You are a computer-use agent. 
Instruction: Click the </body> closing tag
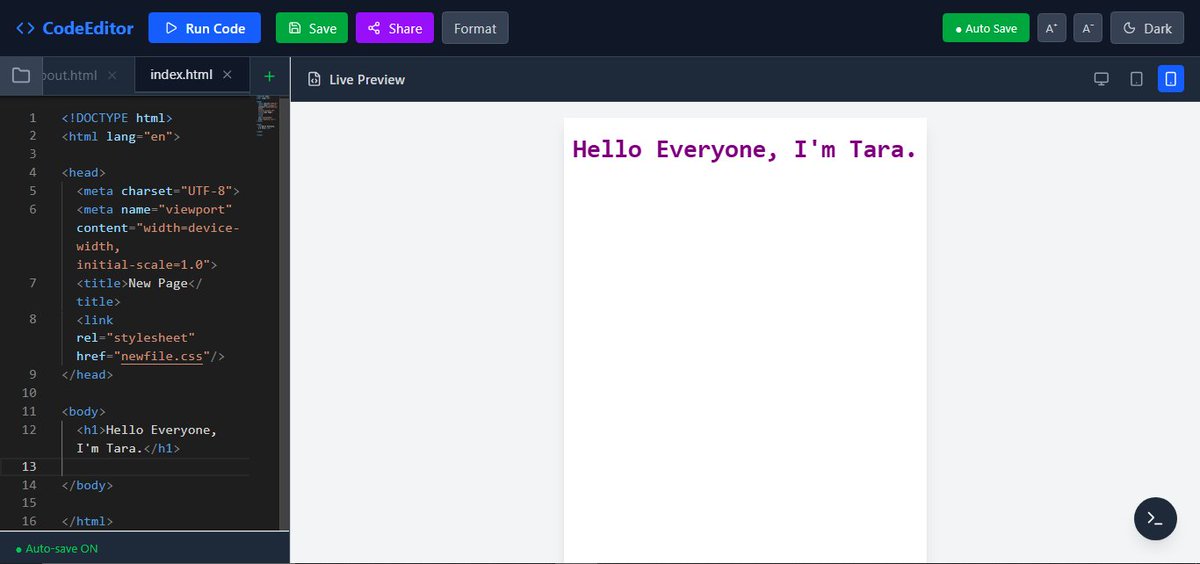coord(87,485)
